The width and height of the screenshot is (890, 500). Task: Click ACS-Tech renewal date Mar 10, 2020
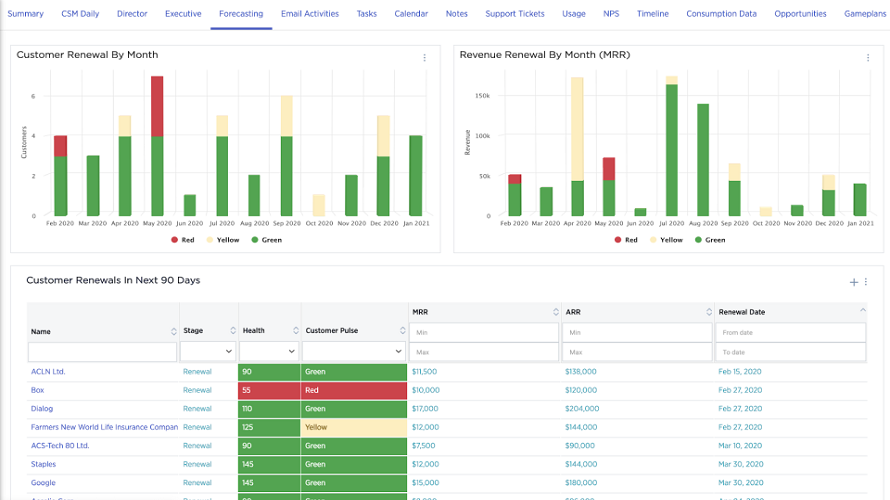click(740, 446)
